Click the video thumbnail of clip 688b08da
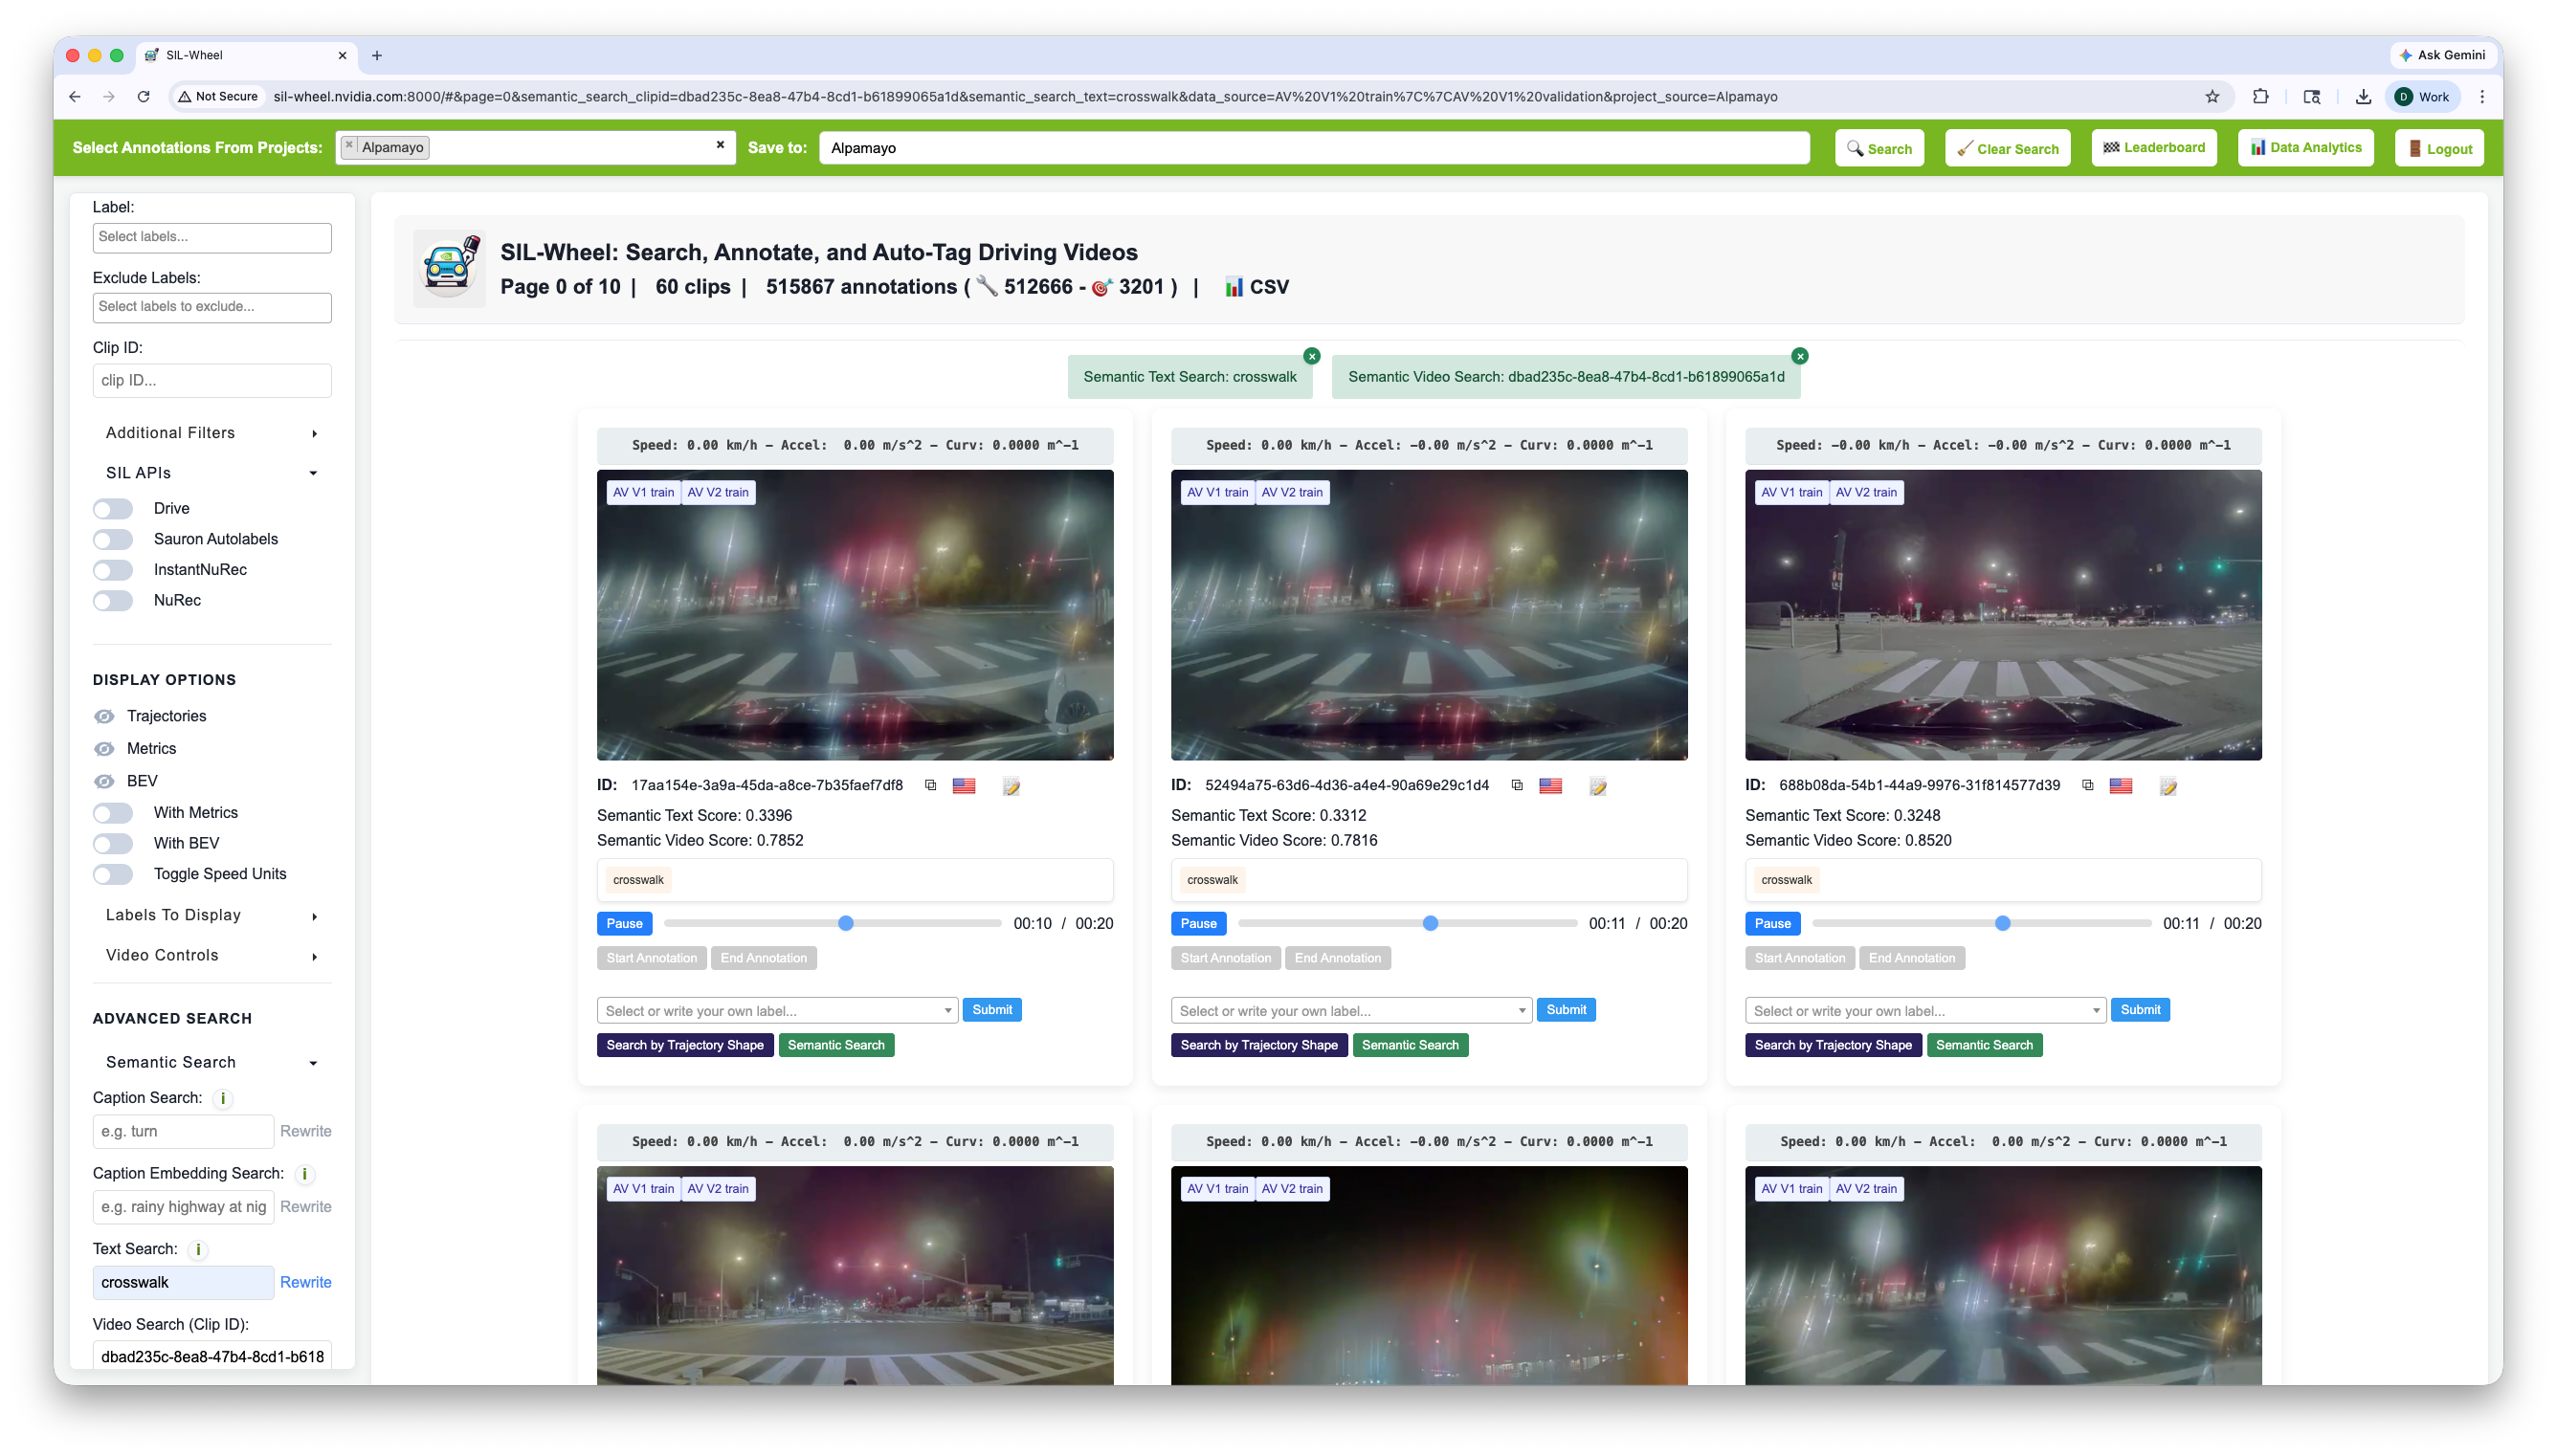 pyautogui.click(x=2002, y=615)
